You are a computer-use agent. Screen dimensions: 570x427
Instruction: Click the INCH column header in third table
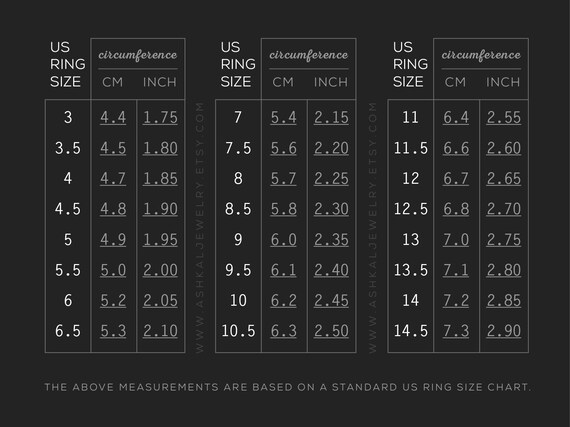(x=503, y=82)
